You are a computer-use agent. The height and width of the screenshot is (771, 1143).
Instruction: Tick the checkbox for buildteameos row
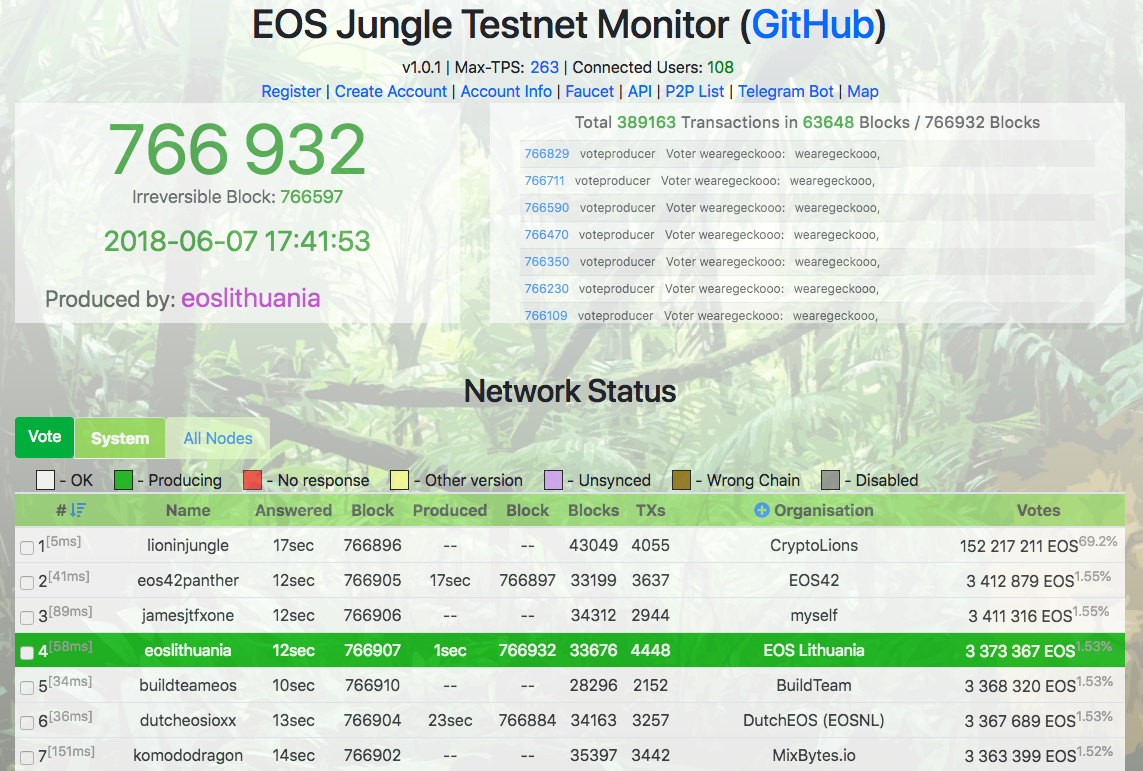coord(27,687)
